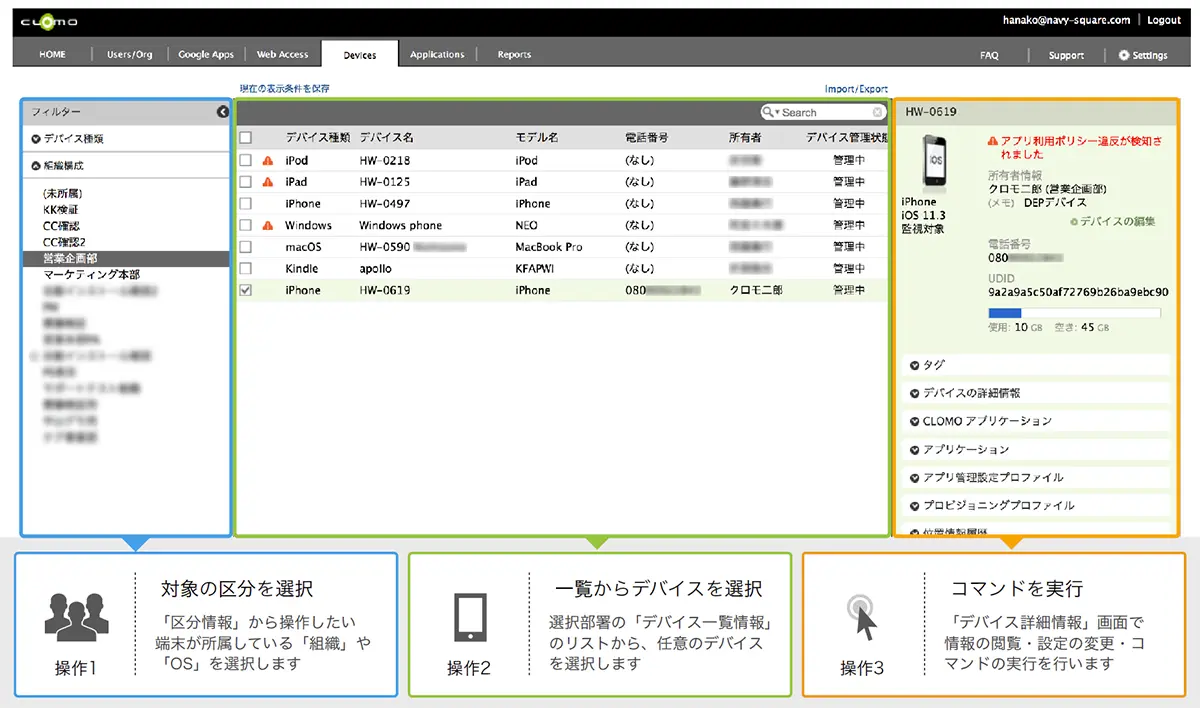Image resolution: width=1200 pixels, height=708 pixels.
Task: Select KK検証 in organization tree
Action: [x=61, y=210]
